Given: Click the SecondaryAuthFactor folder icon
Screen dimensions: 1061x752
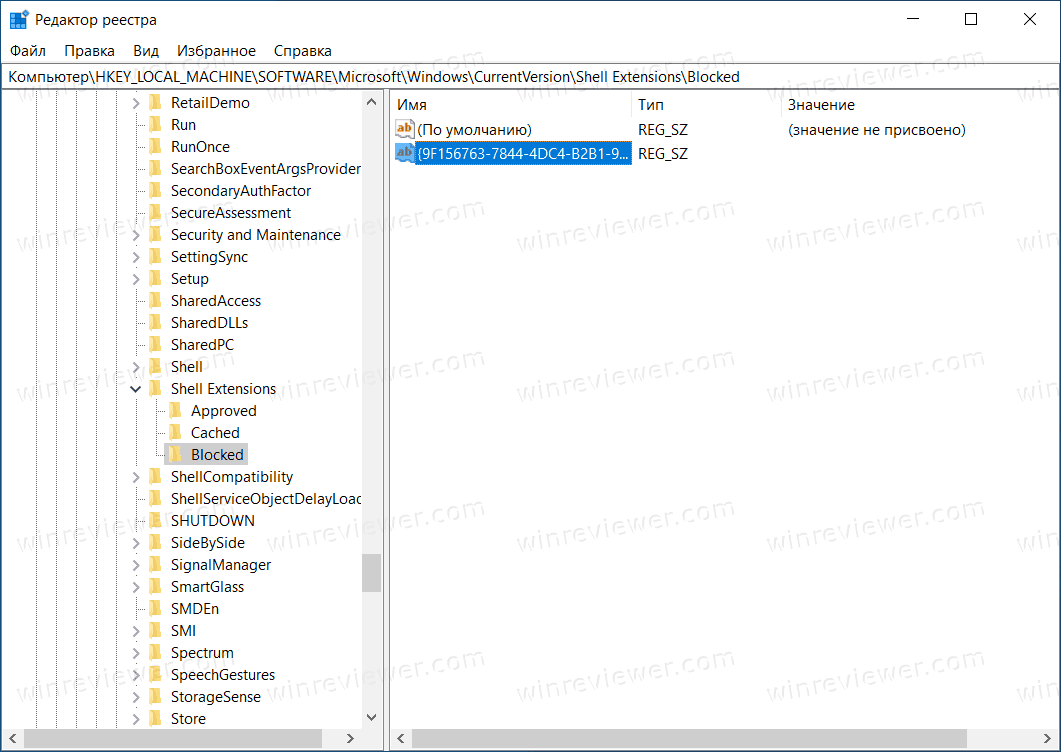Looking at the screenshot, I should (156, 191).
